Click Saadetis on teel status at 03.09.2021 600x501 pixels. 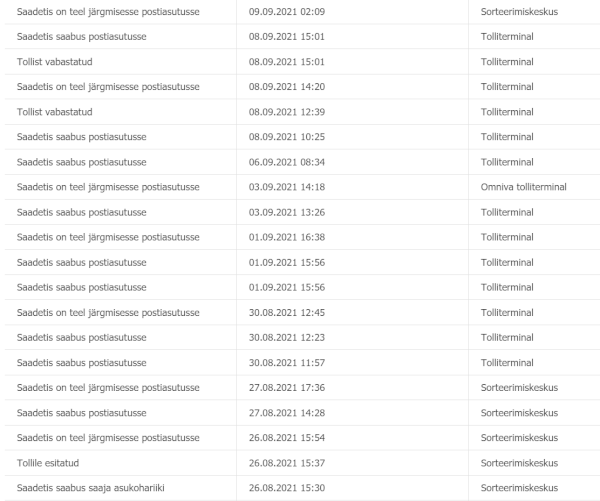[108, 187]
